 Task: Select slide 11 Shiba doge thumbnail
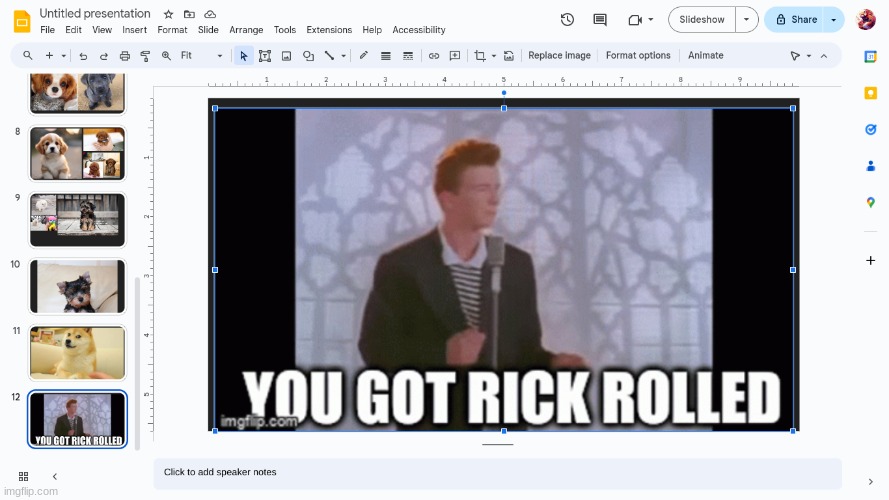tap(78, 353)
